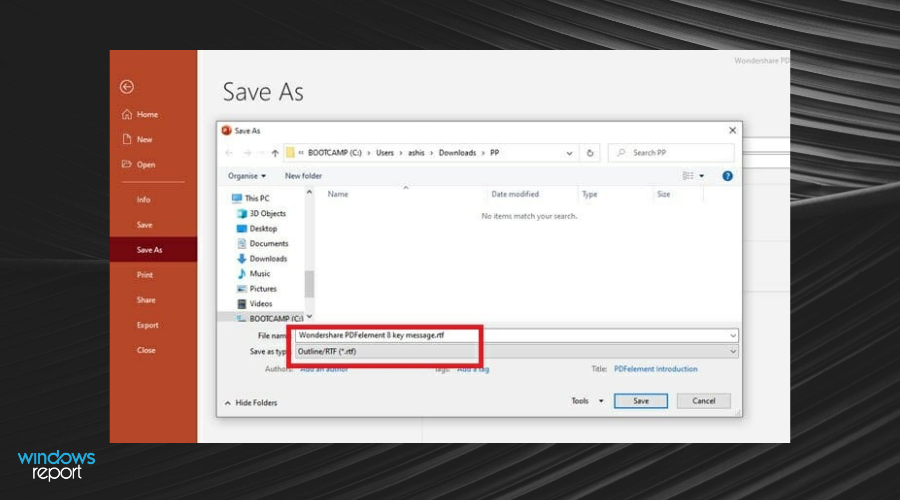Click PP in the address breadcrumb
The width and height of the screenshot is (900, 500).
pos(494,153)
